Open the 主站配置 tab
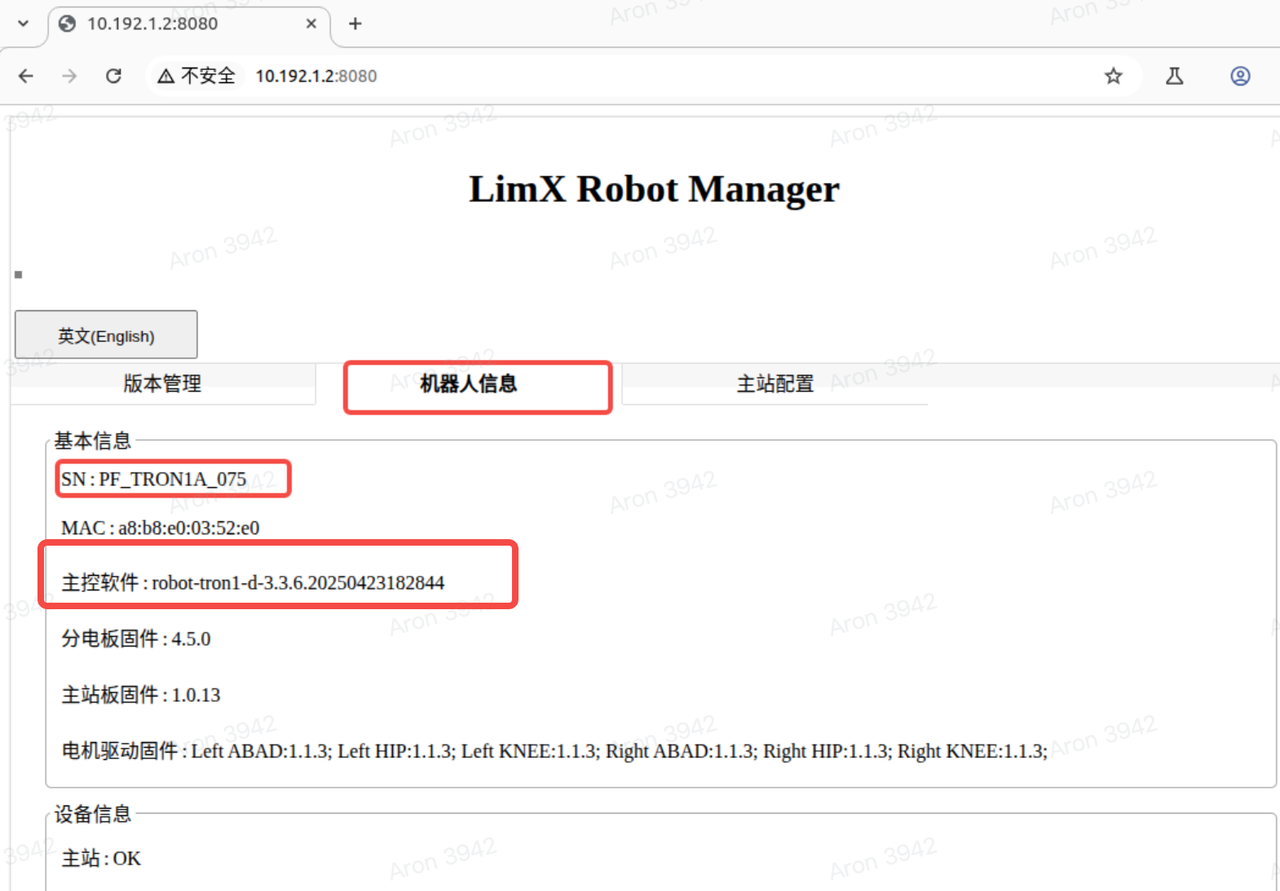 click(775, 384)
